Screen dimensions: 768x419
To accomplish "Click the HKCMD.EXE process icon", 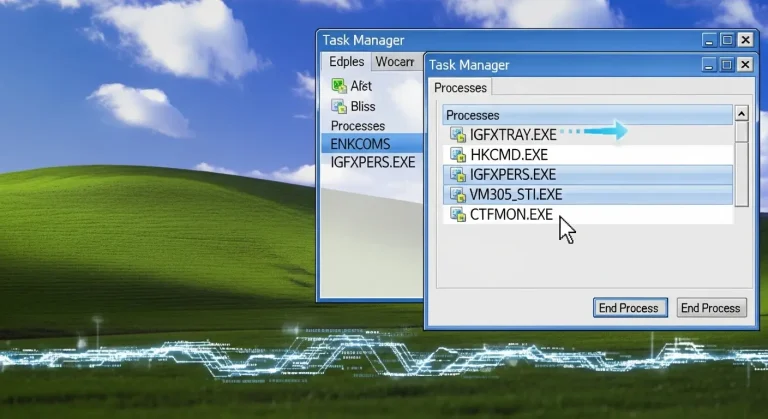I will 458,155.
